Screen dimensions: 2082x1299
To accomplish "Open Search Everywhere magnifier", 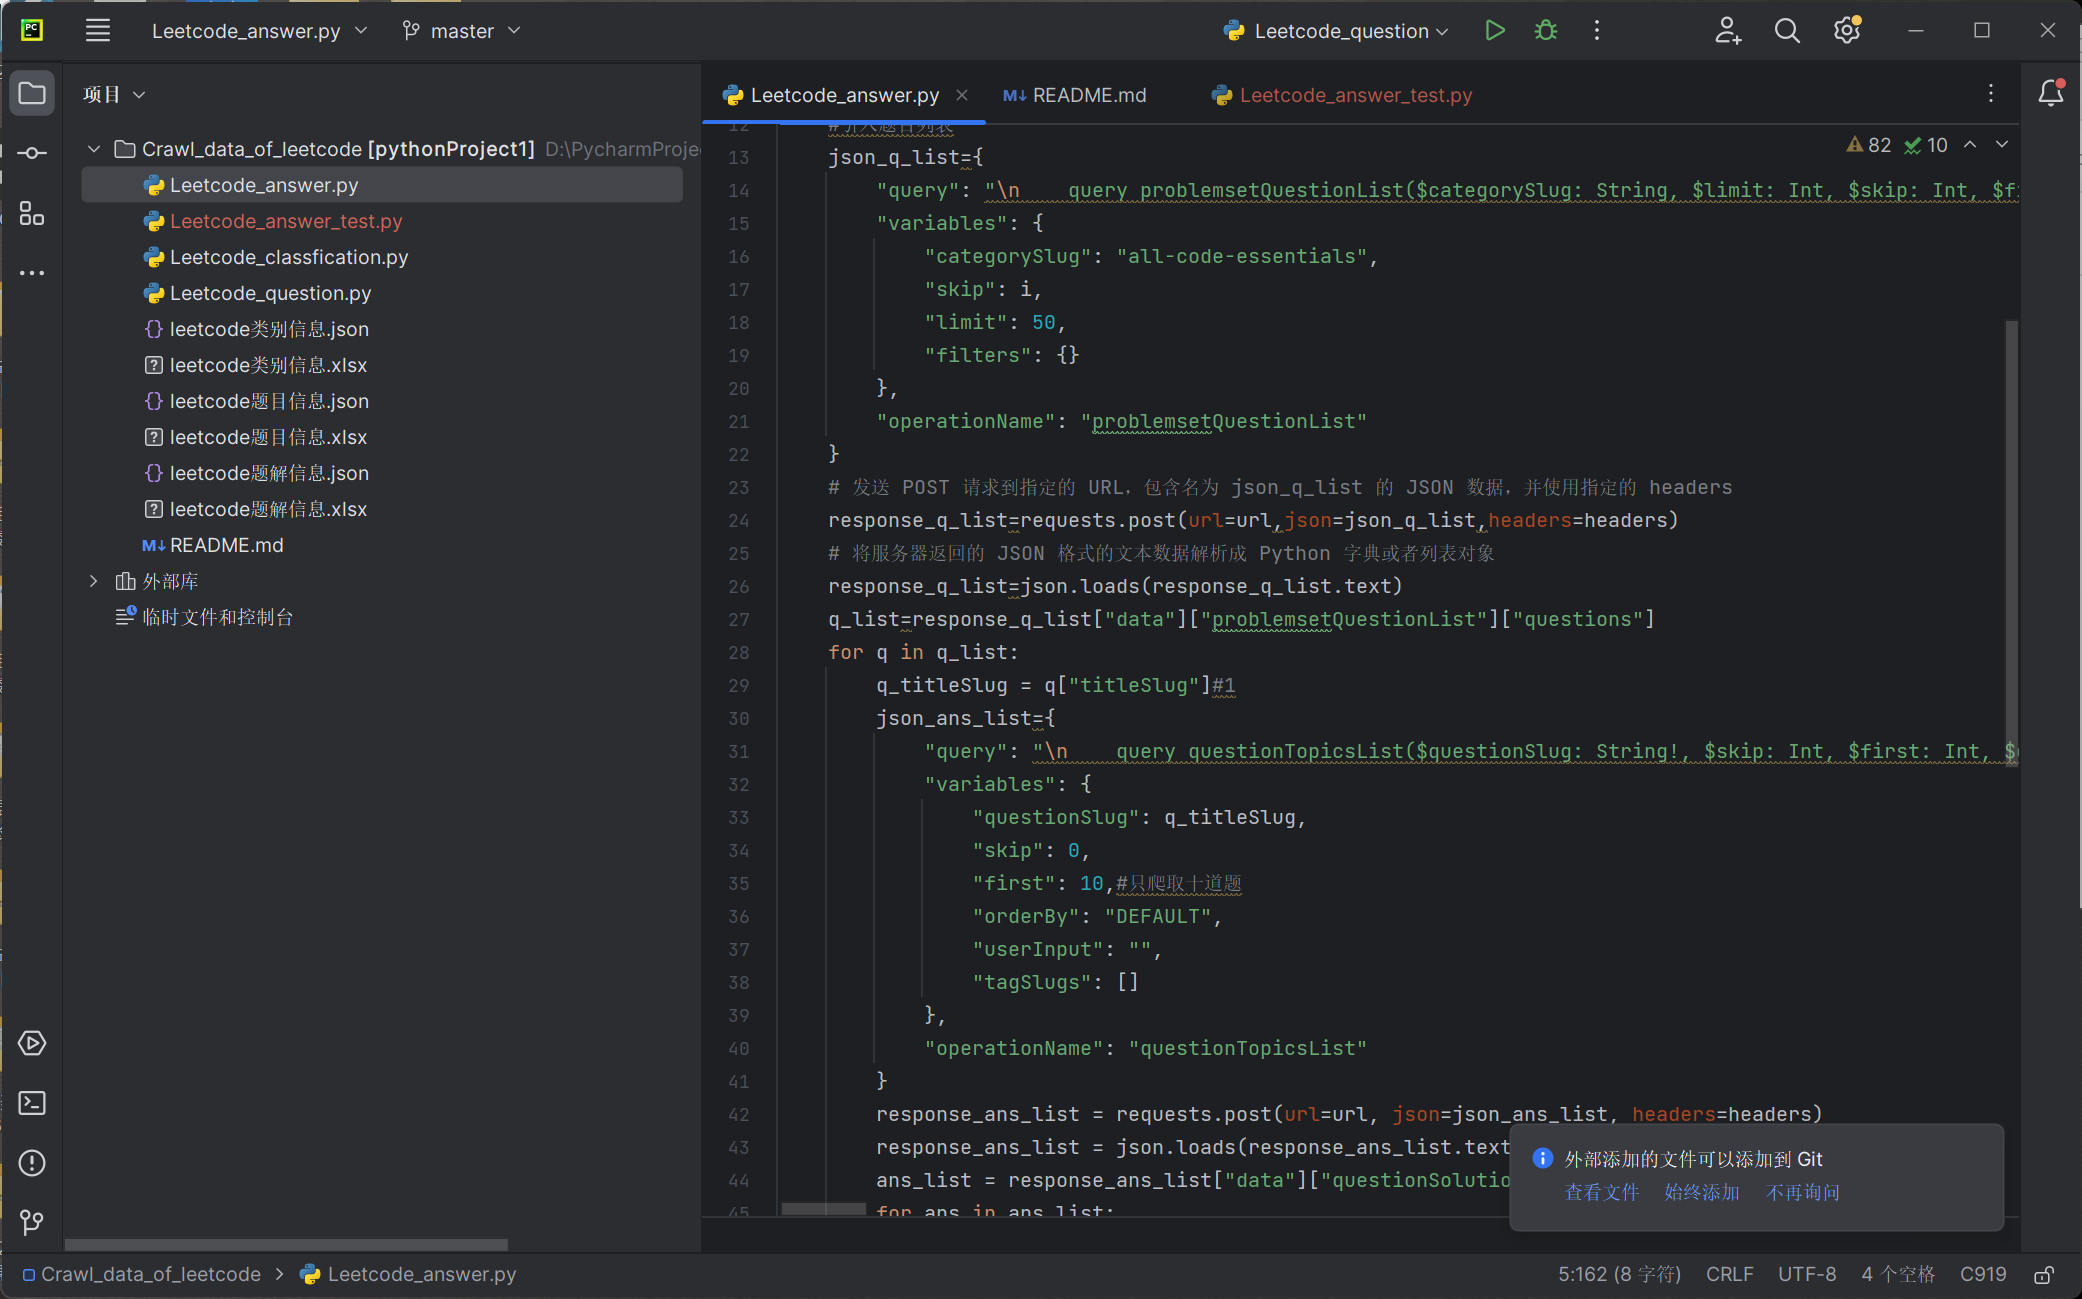I will click(x=1787, y=31).
